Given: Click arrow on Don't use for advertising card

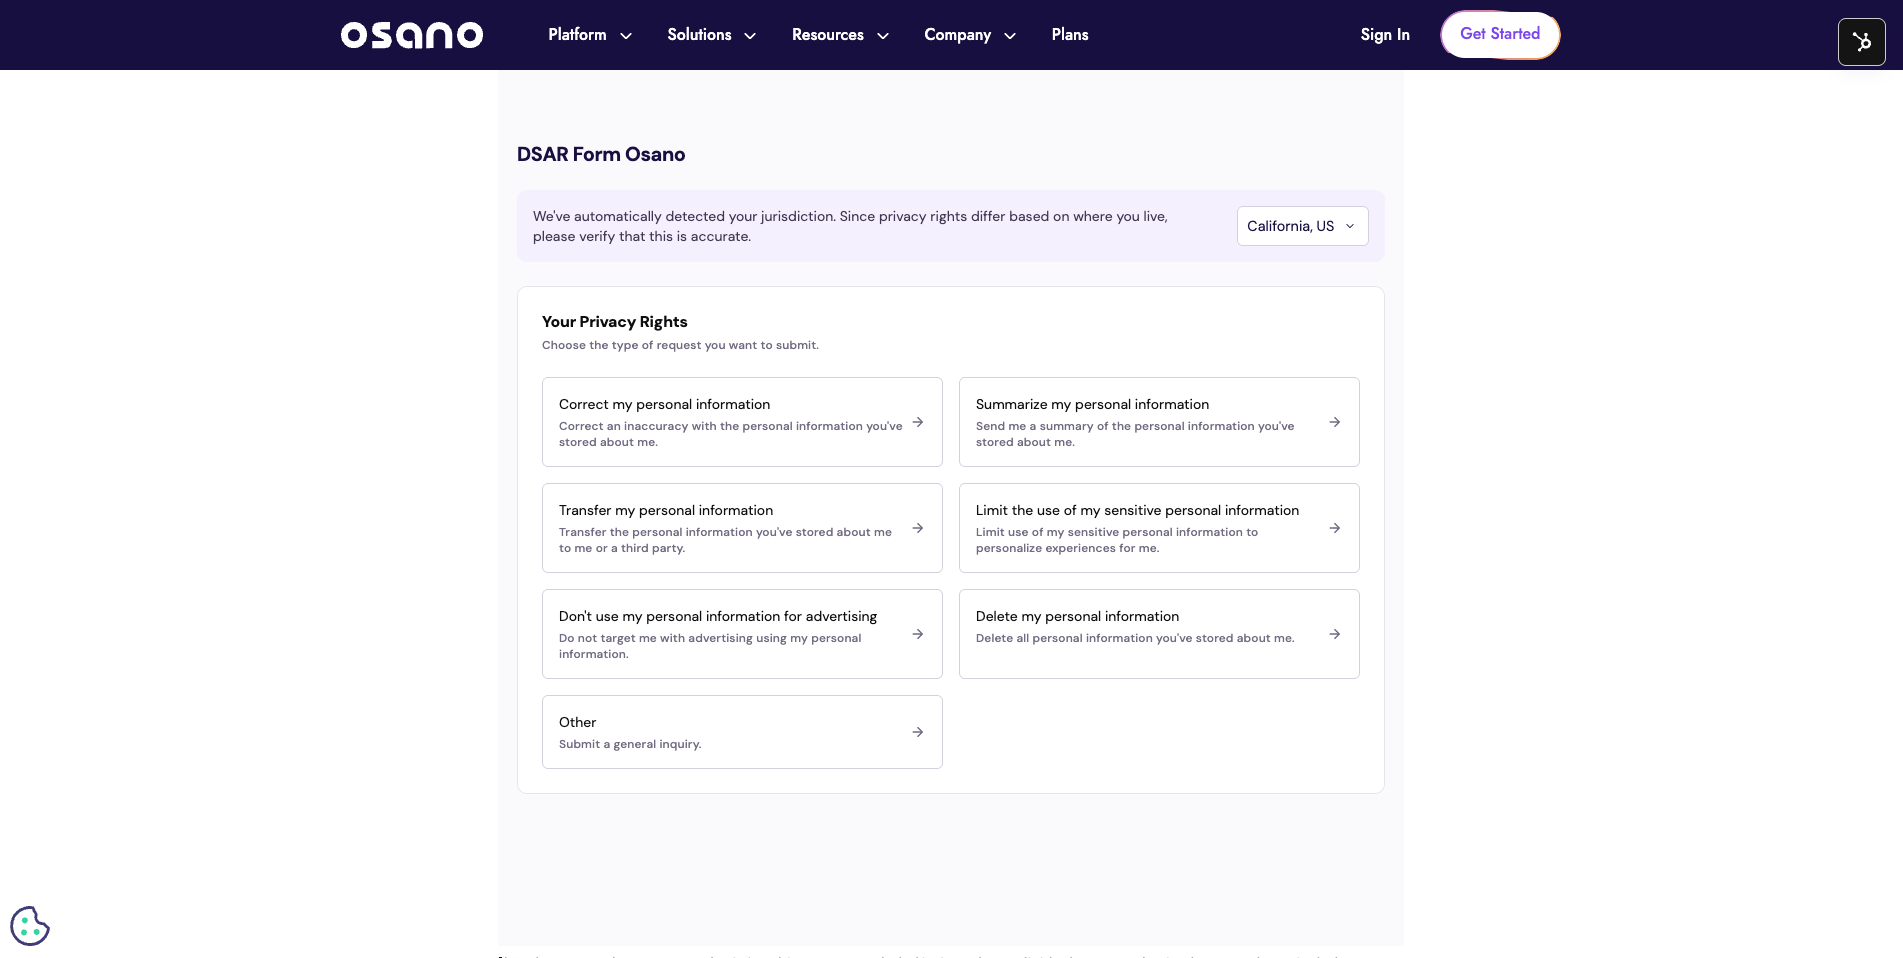Looking at the screenshot, I should pyautogui.click(x=917, y=634).
